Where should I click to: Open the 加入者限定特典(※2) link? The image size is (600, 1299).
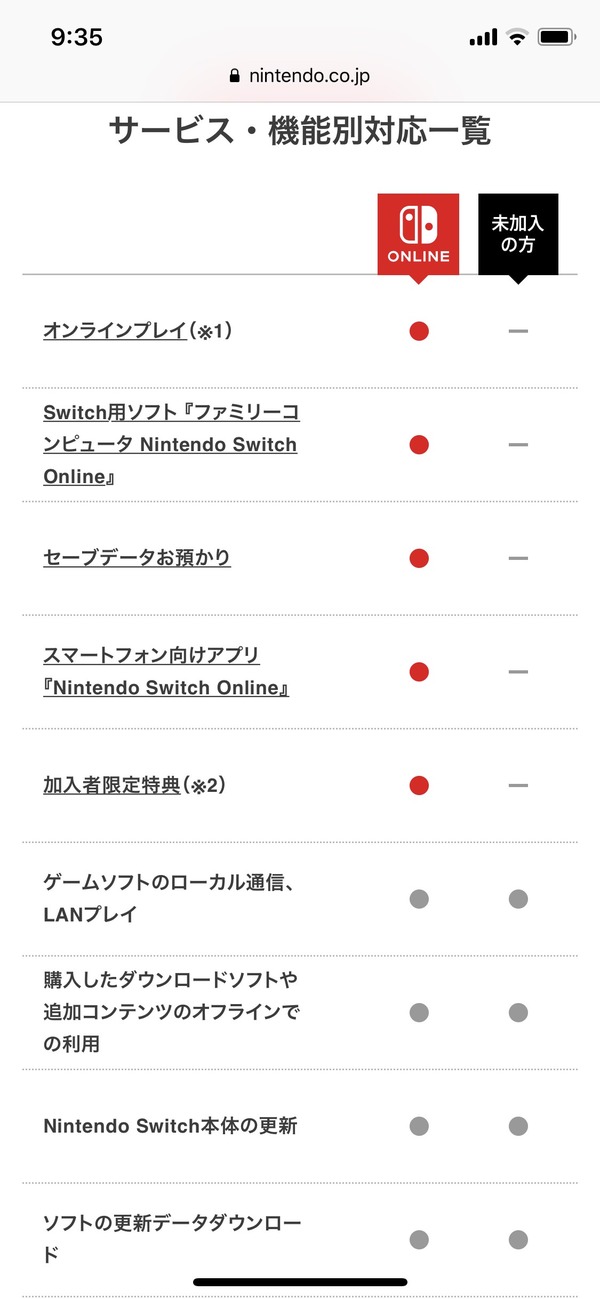[x=135, y=785]
